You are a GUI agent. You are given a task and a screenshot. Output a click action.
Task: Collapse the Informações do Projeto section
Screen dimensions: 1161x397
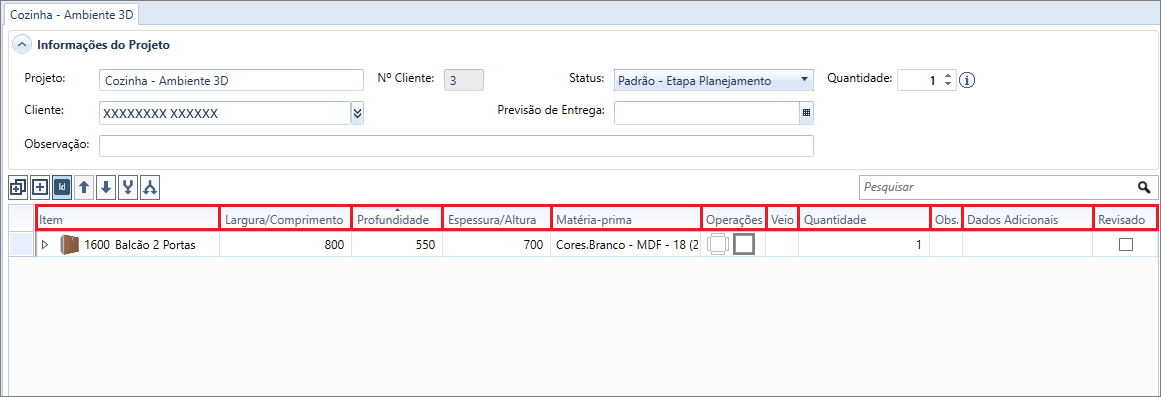pos(23,45)
